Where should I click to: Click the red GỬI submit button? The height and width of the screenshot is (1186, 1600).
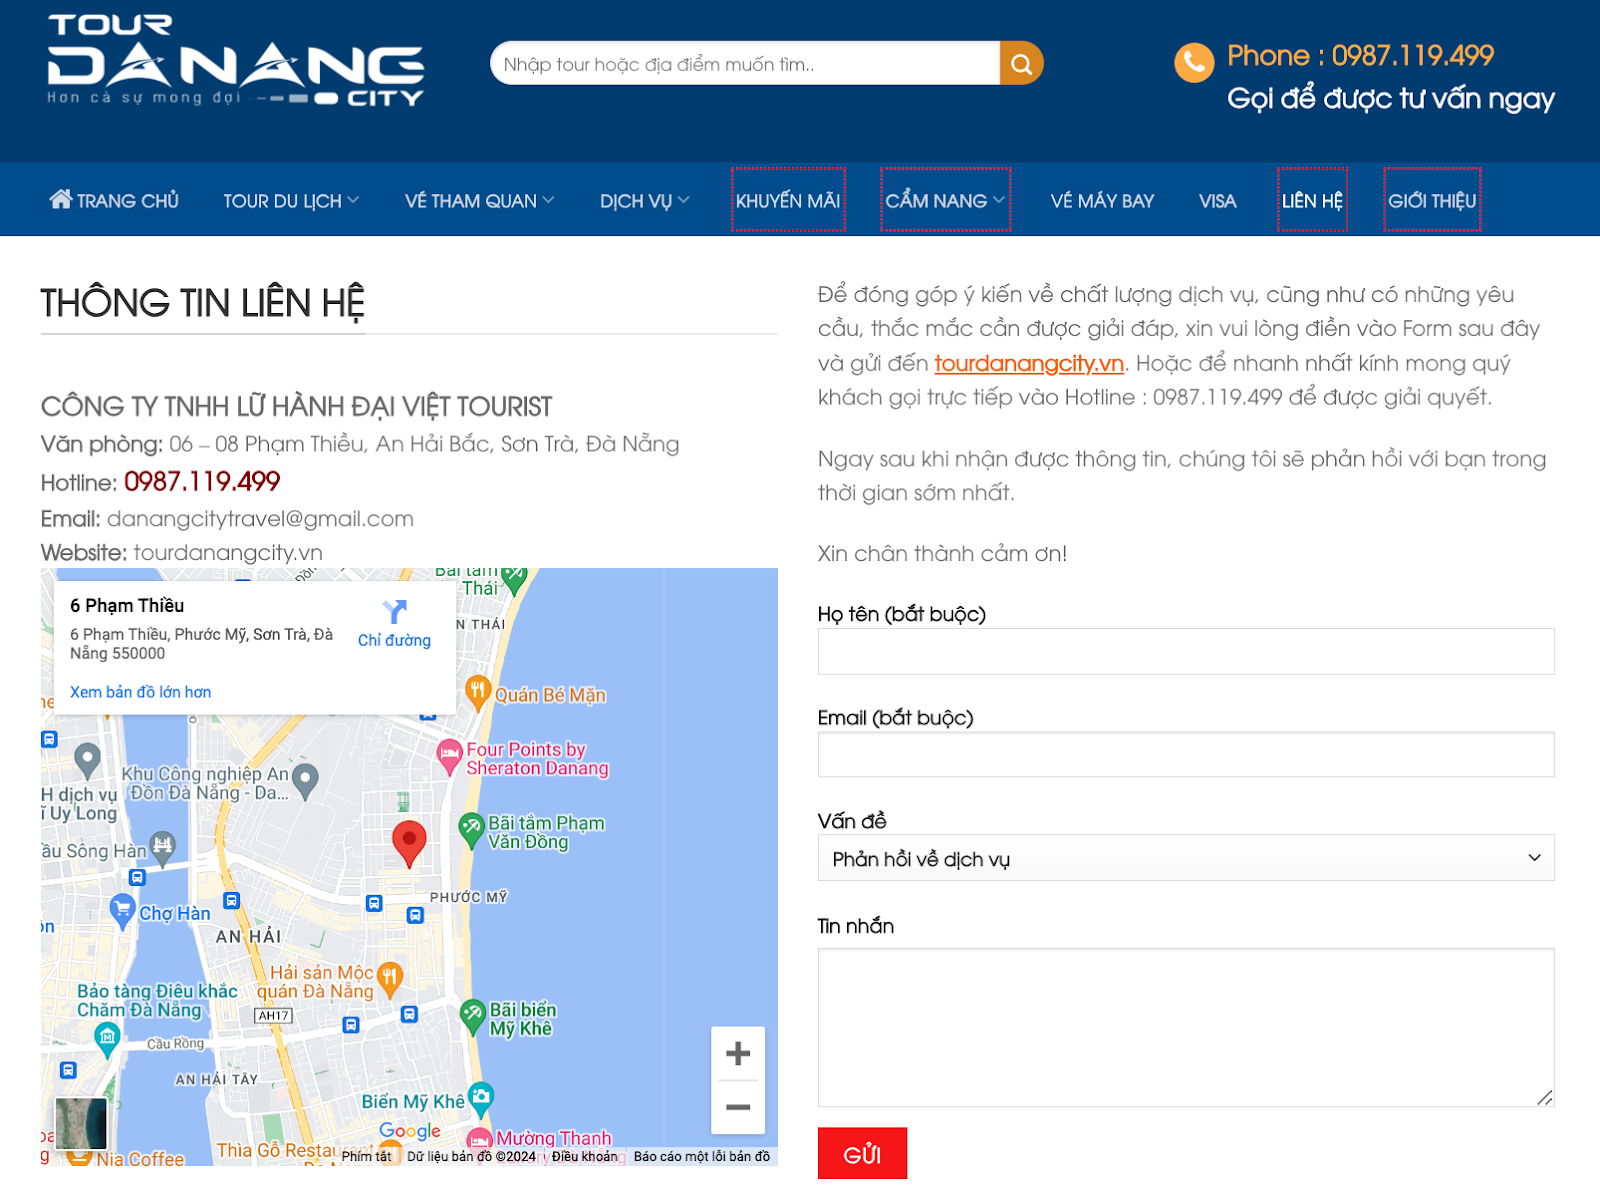pyautogui.click(x=862, y=1154)
